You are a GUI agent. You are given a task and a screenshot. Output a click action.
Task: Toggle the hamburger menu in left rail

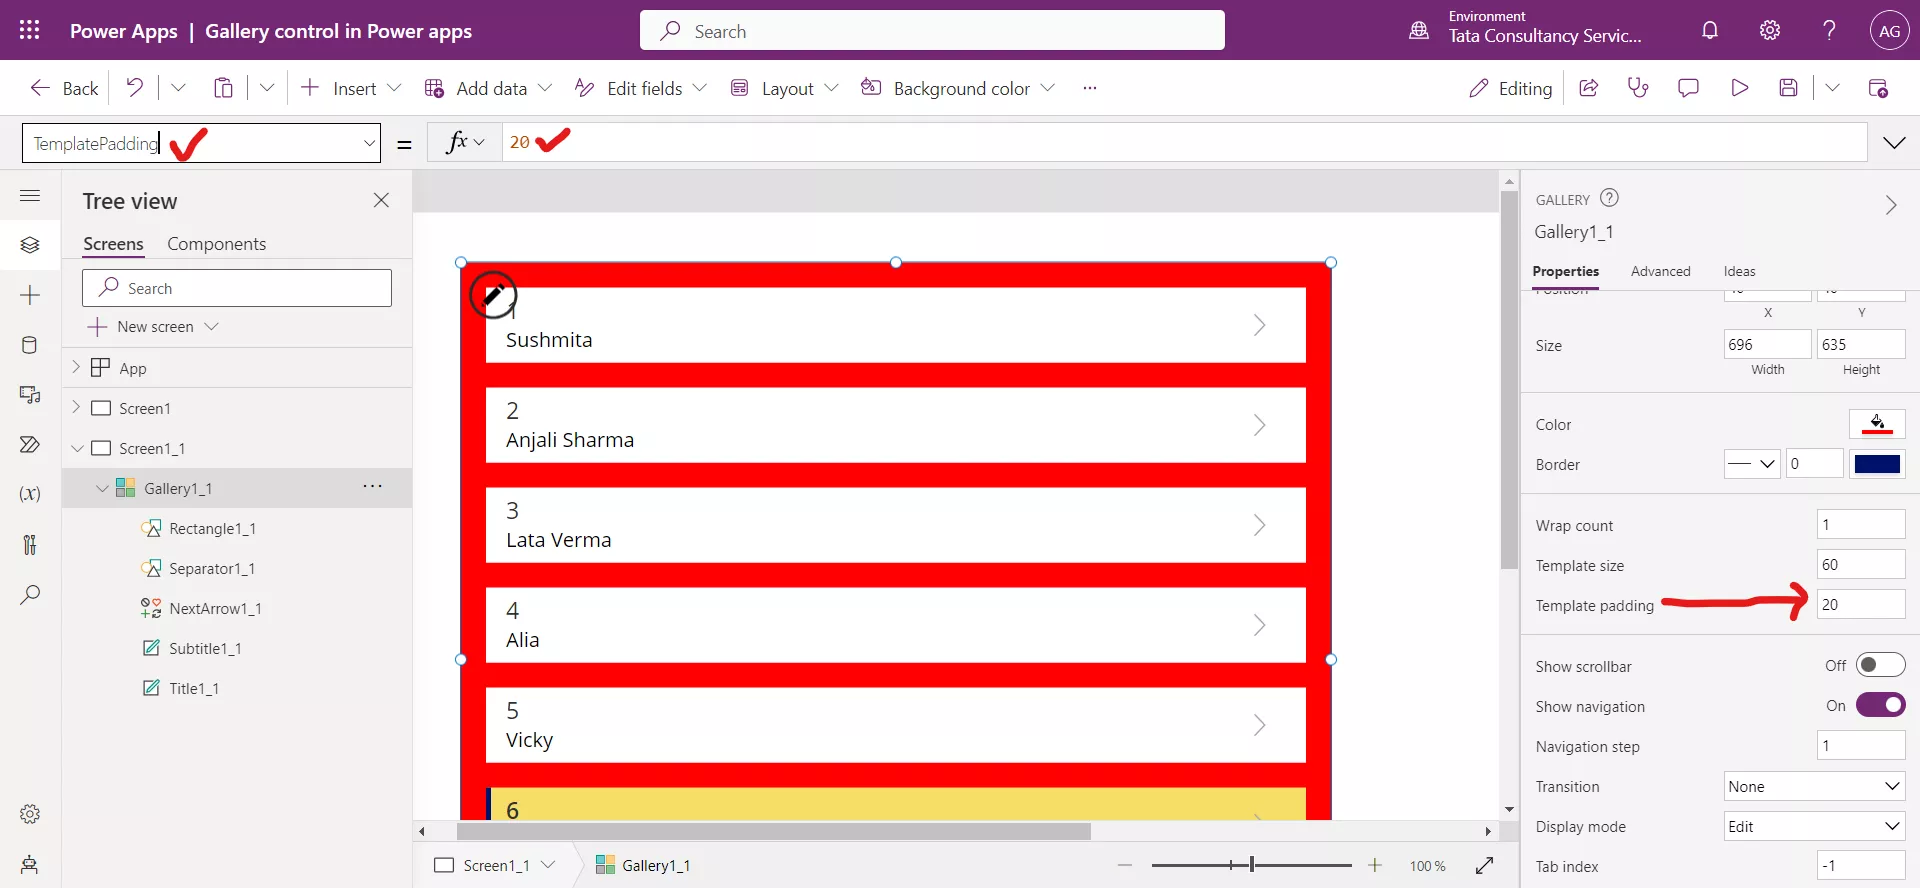(30, 196)
